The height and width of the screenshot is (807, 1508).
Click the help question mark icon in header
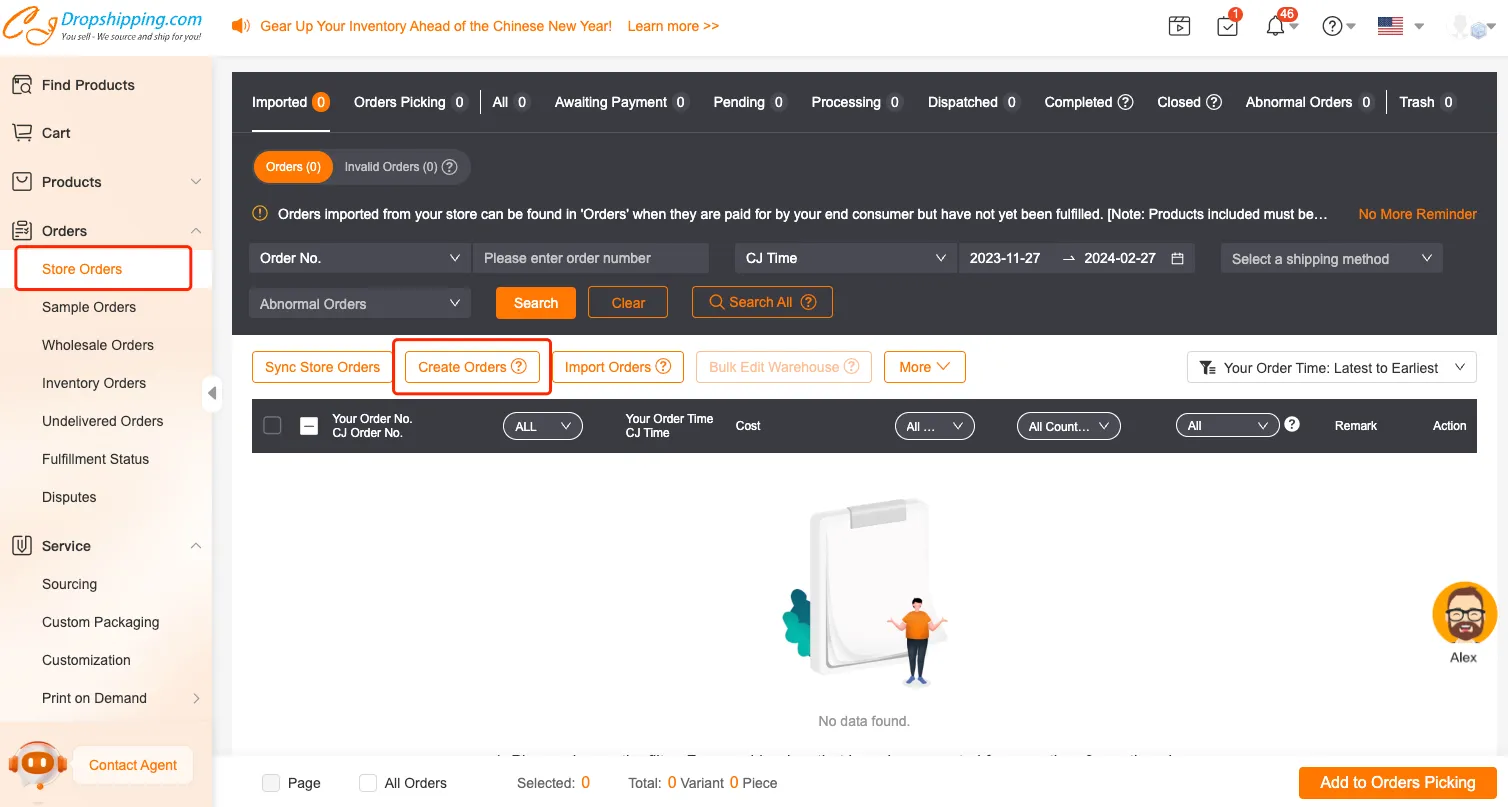pyautogui.click(x=1332, y=27)
